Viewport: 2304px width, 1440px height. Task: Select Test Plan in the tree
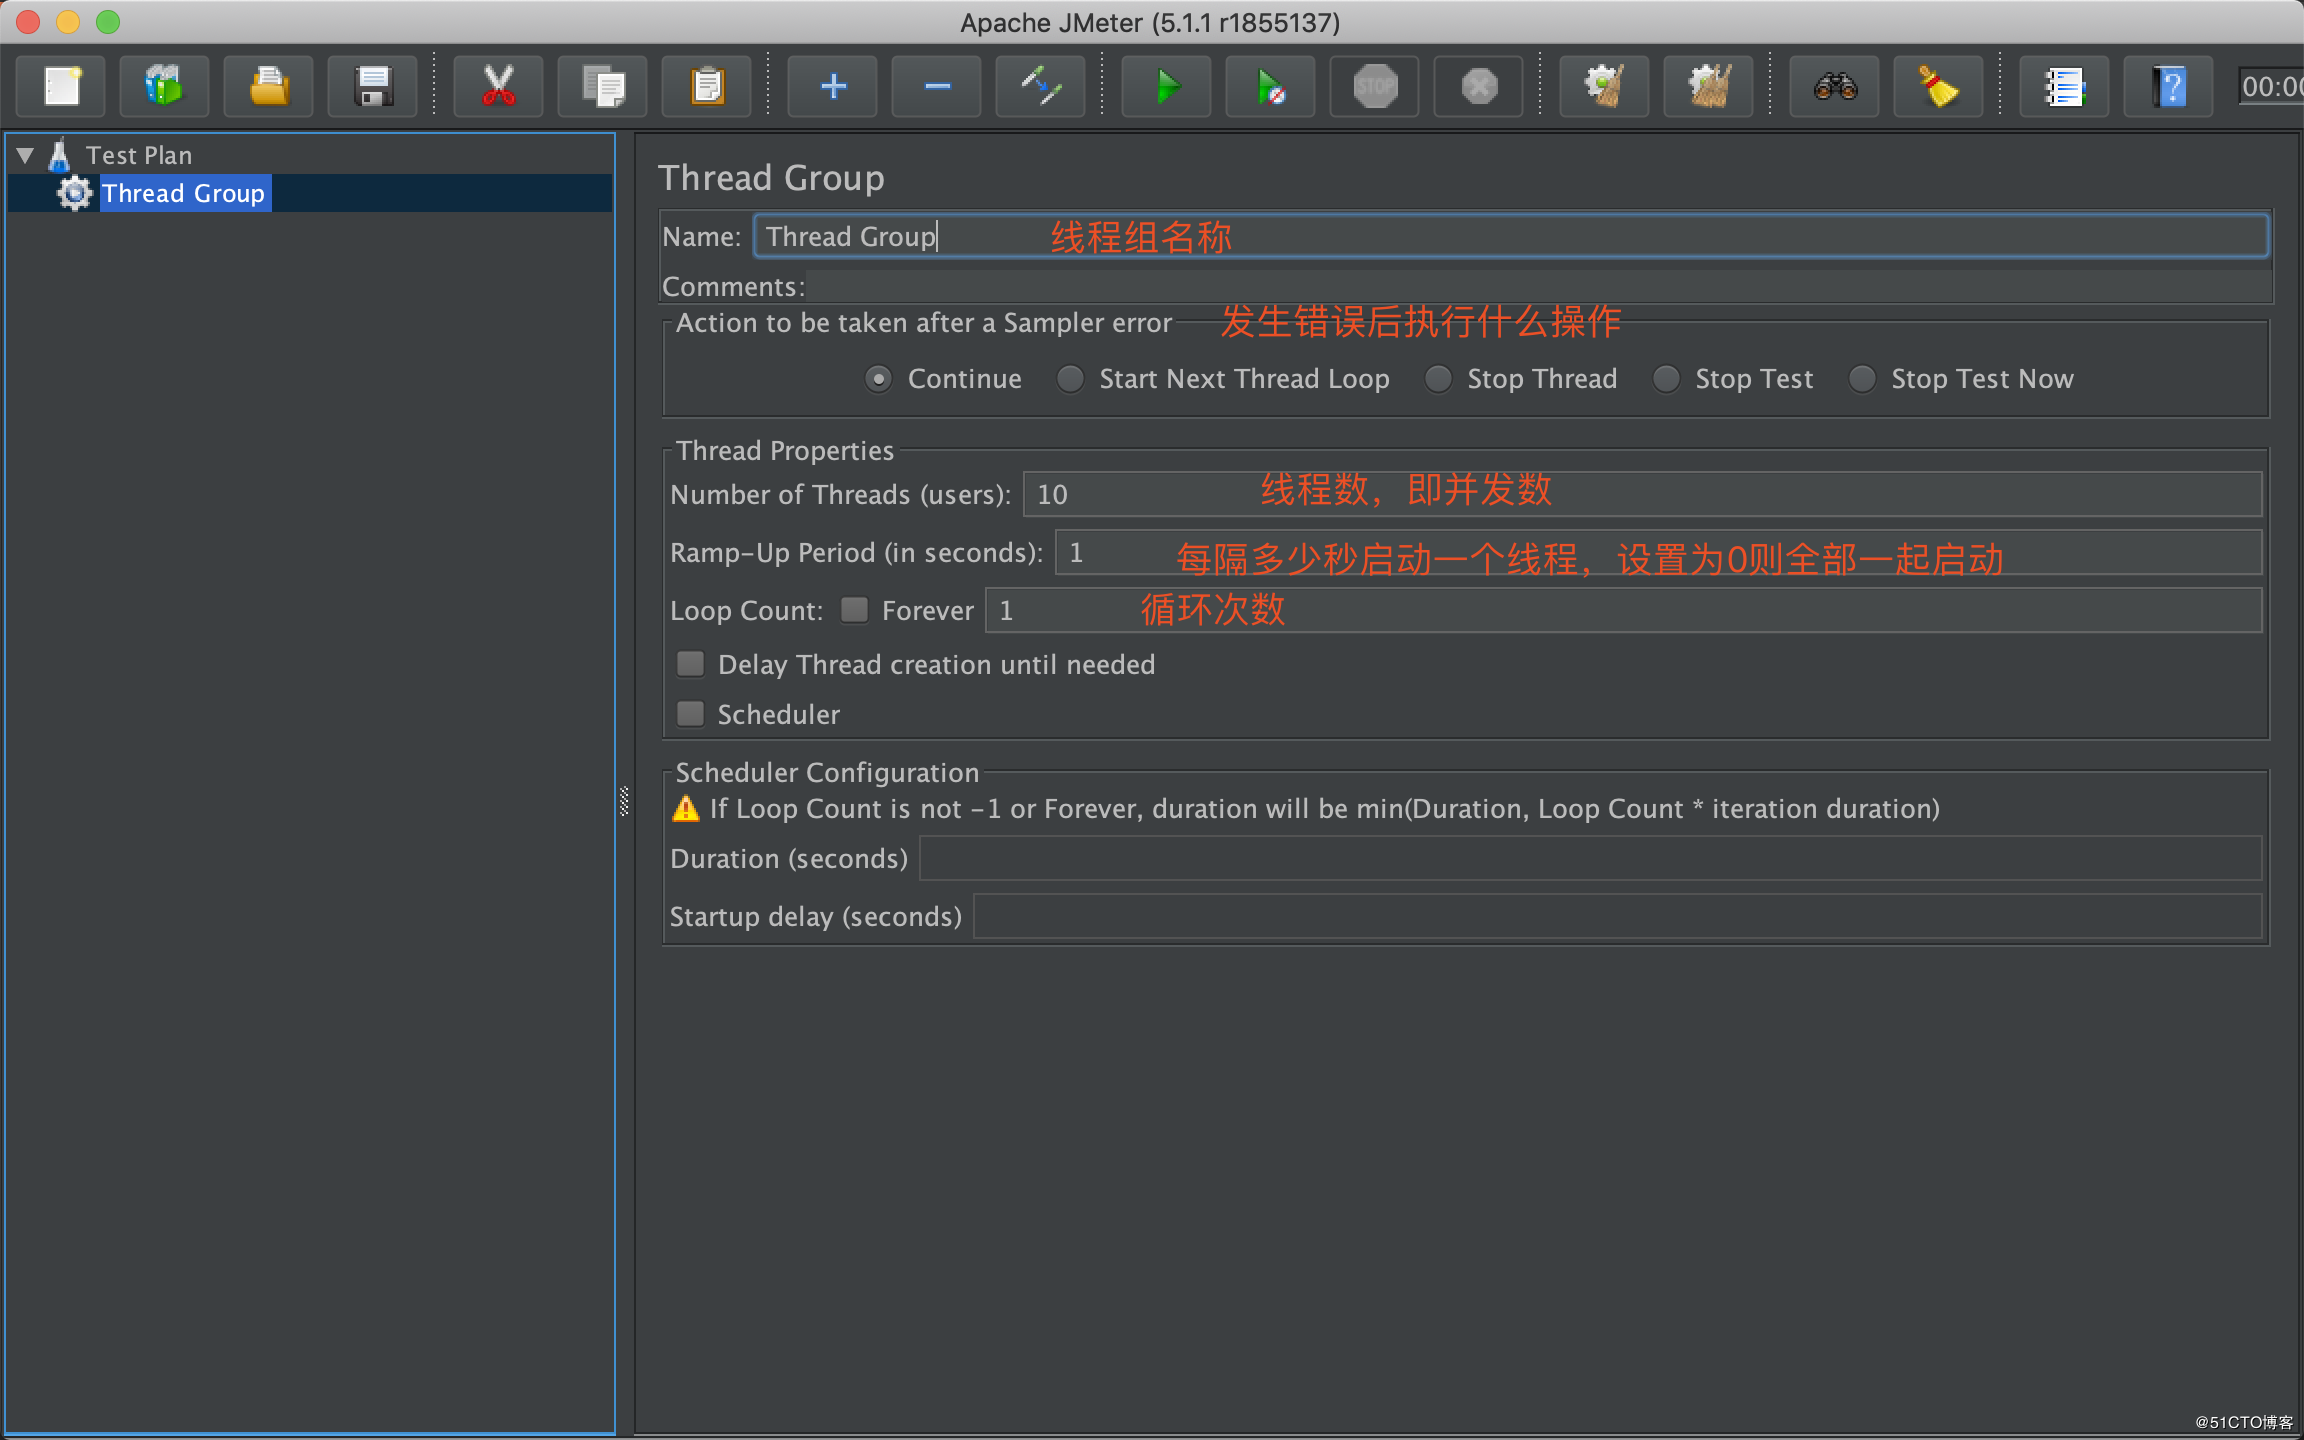(138, 155)
